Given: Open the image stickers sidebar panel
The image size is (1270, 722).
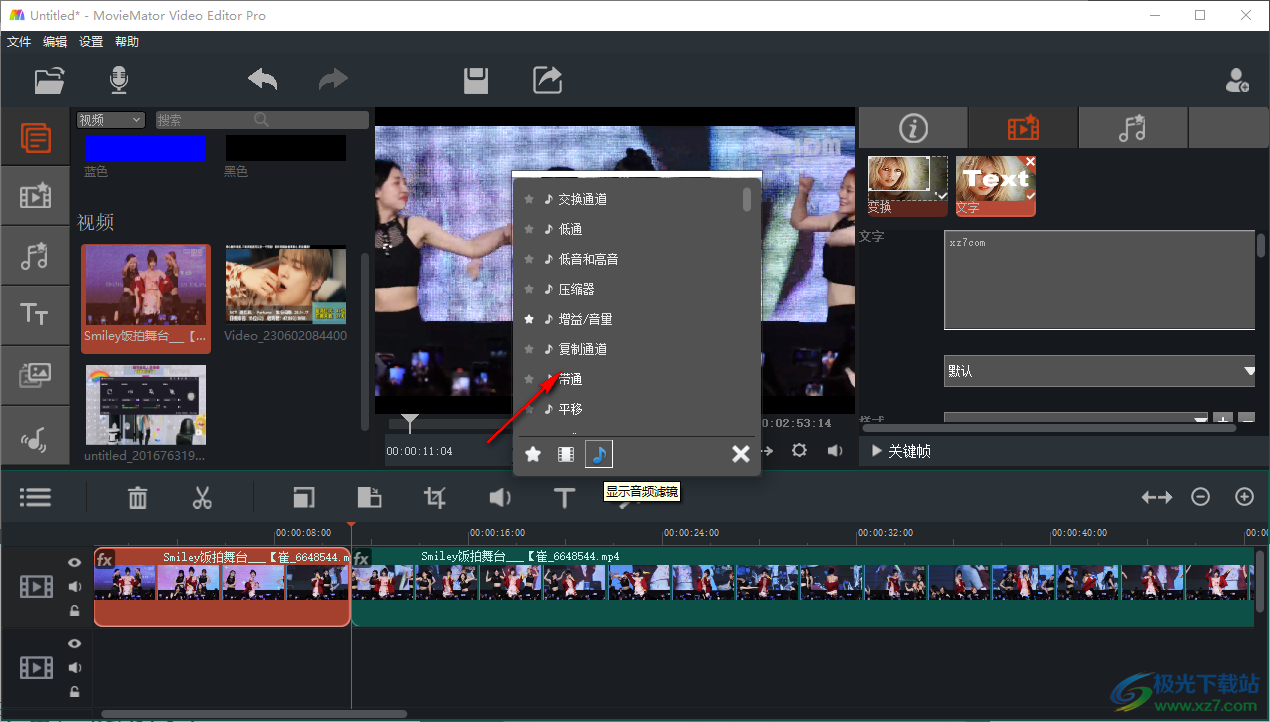Looking at the screenshot, I should [35, 375].
